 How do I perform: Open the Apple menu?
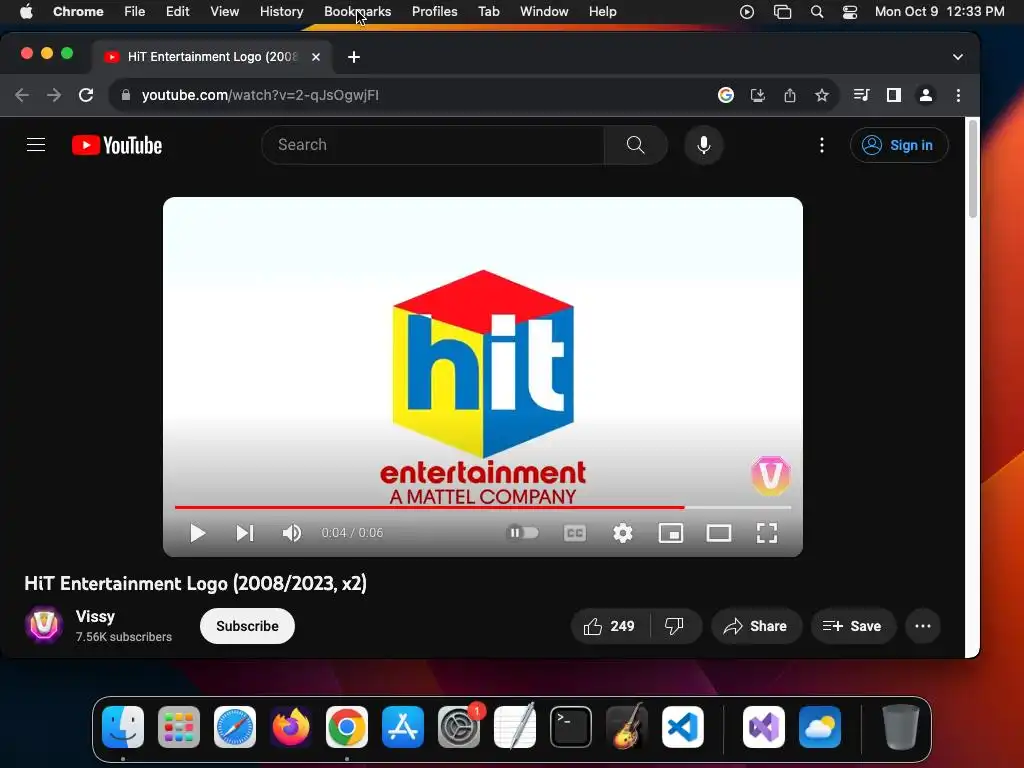(x=26, y=12)
